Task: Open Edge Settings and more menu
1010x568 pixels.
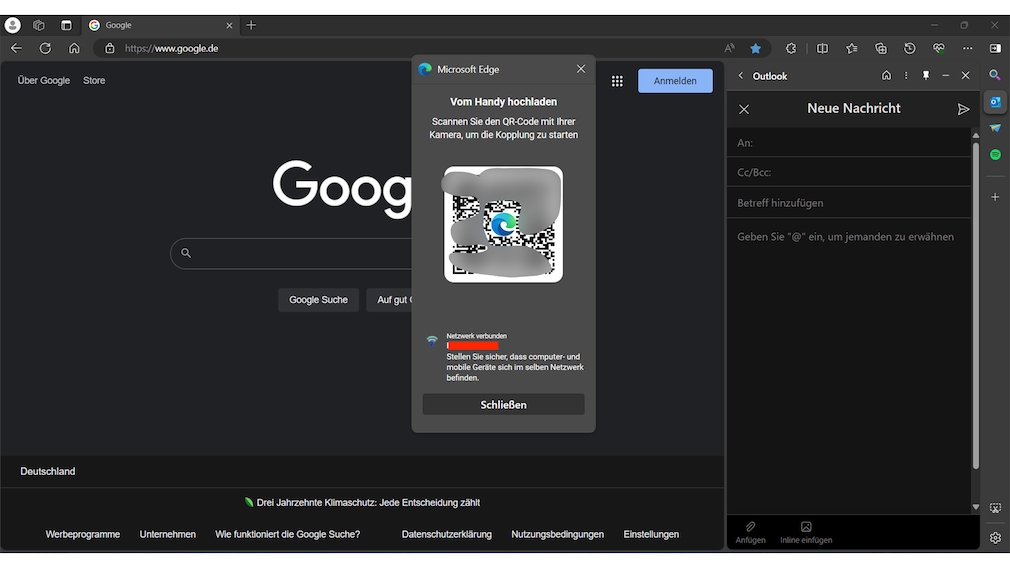Action: (967, 48)
